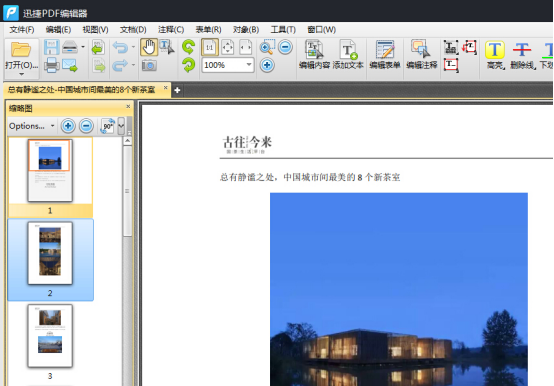Image resolution: width=554 pixels, height=386 pixels.
Task: Shrink thumbnails with the minus button
Action: [86, 126]
